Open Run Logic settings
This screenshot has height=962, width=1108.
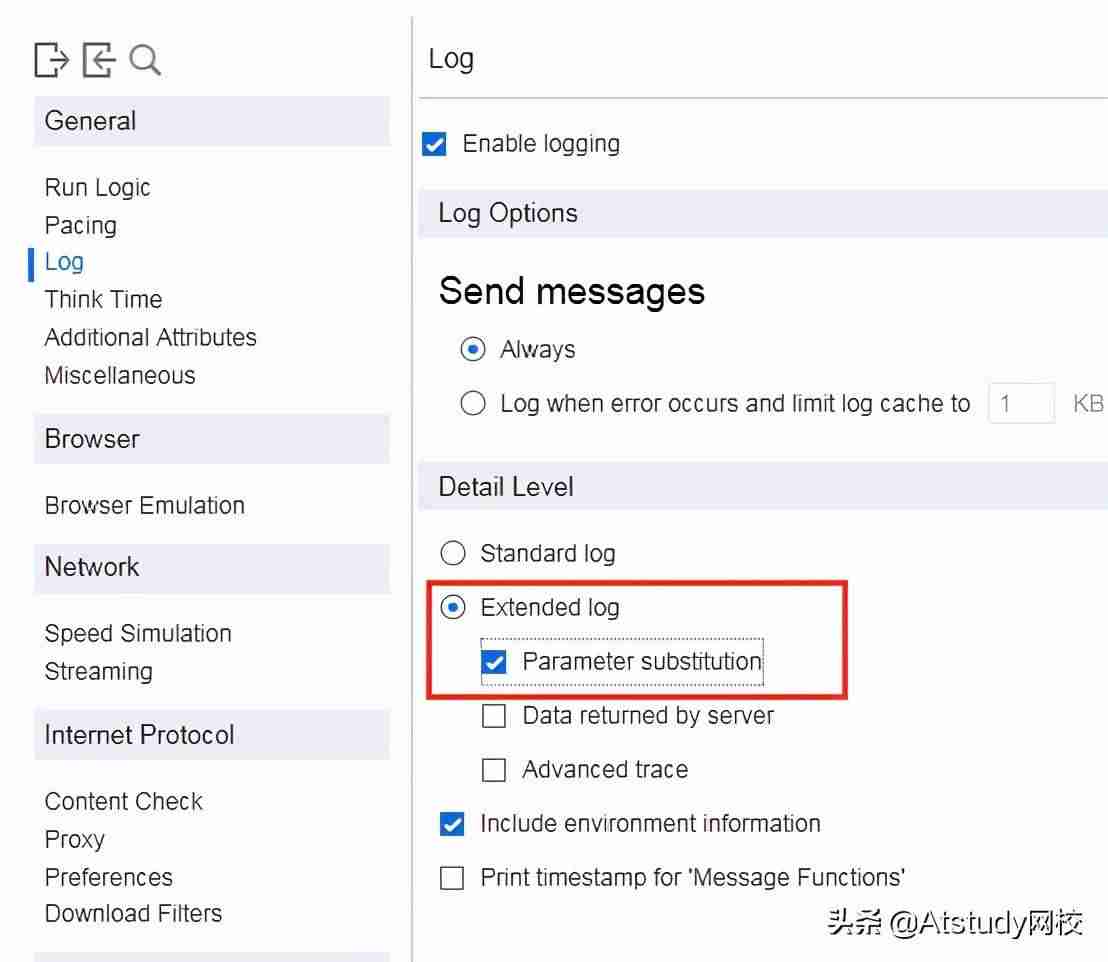coord(98,188)
